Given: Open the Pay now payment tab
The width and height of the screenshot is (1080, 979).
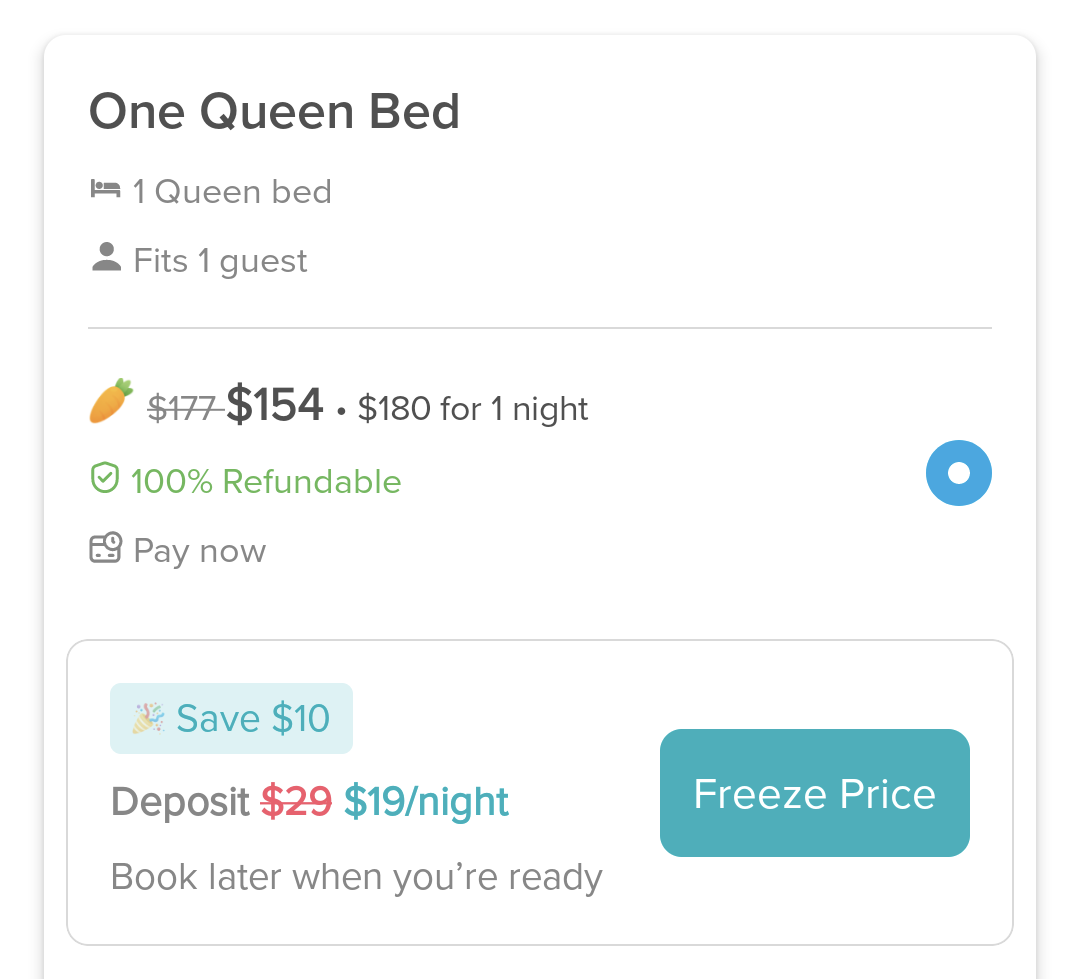Looking at the screenshot, I should pyautogui.click(x=199, y=550).
